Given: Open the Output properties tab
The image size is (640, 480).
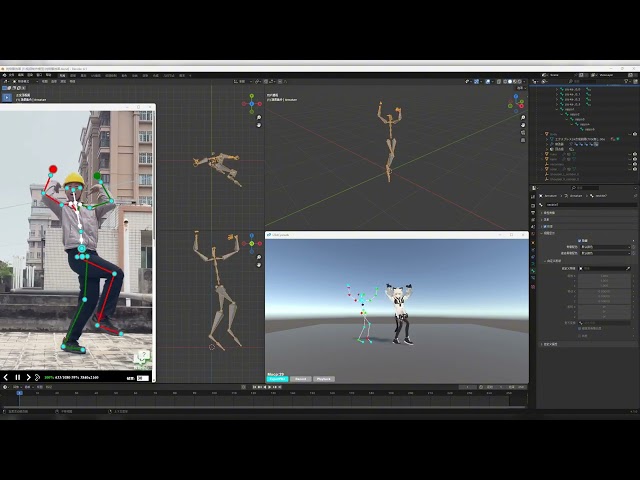Looking at the screenshot, I should click(x=533, y=213).
